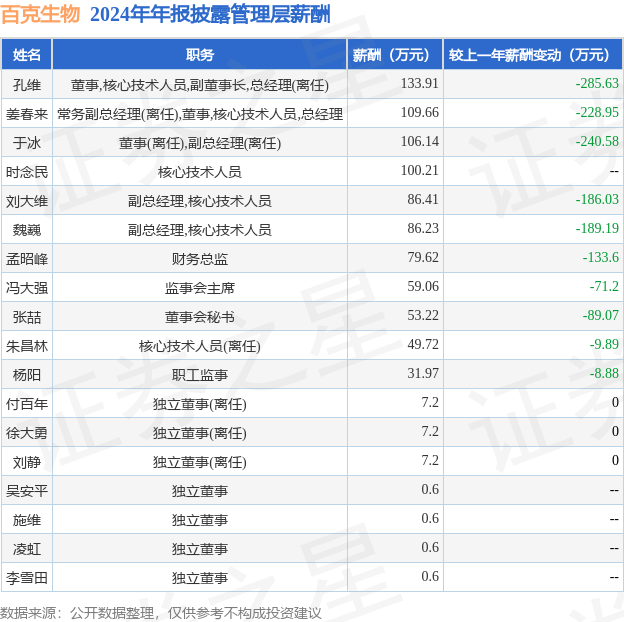The height and width of the screenshot is (622, 624).
Task: Click salary value 86.41
Action: click(x=423, y=199)
